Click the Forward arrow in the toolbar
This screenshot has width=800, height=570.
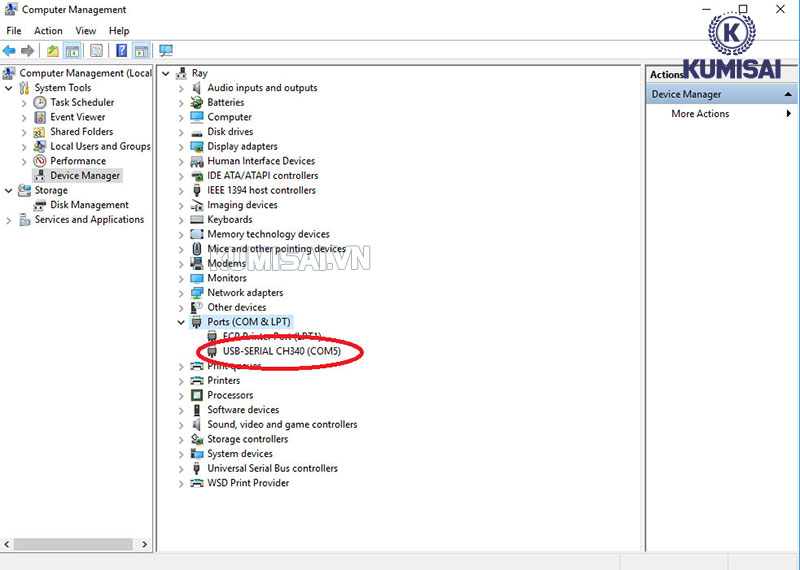[x=28, y=51]
